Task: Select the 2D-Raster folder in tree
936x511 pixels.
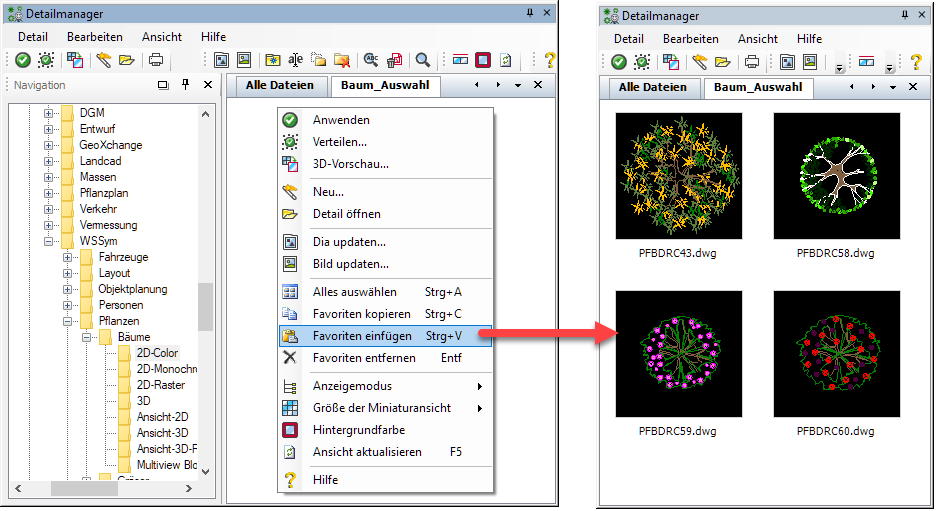Action: (160, 385)
